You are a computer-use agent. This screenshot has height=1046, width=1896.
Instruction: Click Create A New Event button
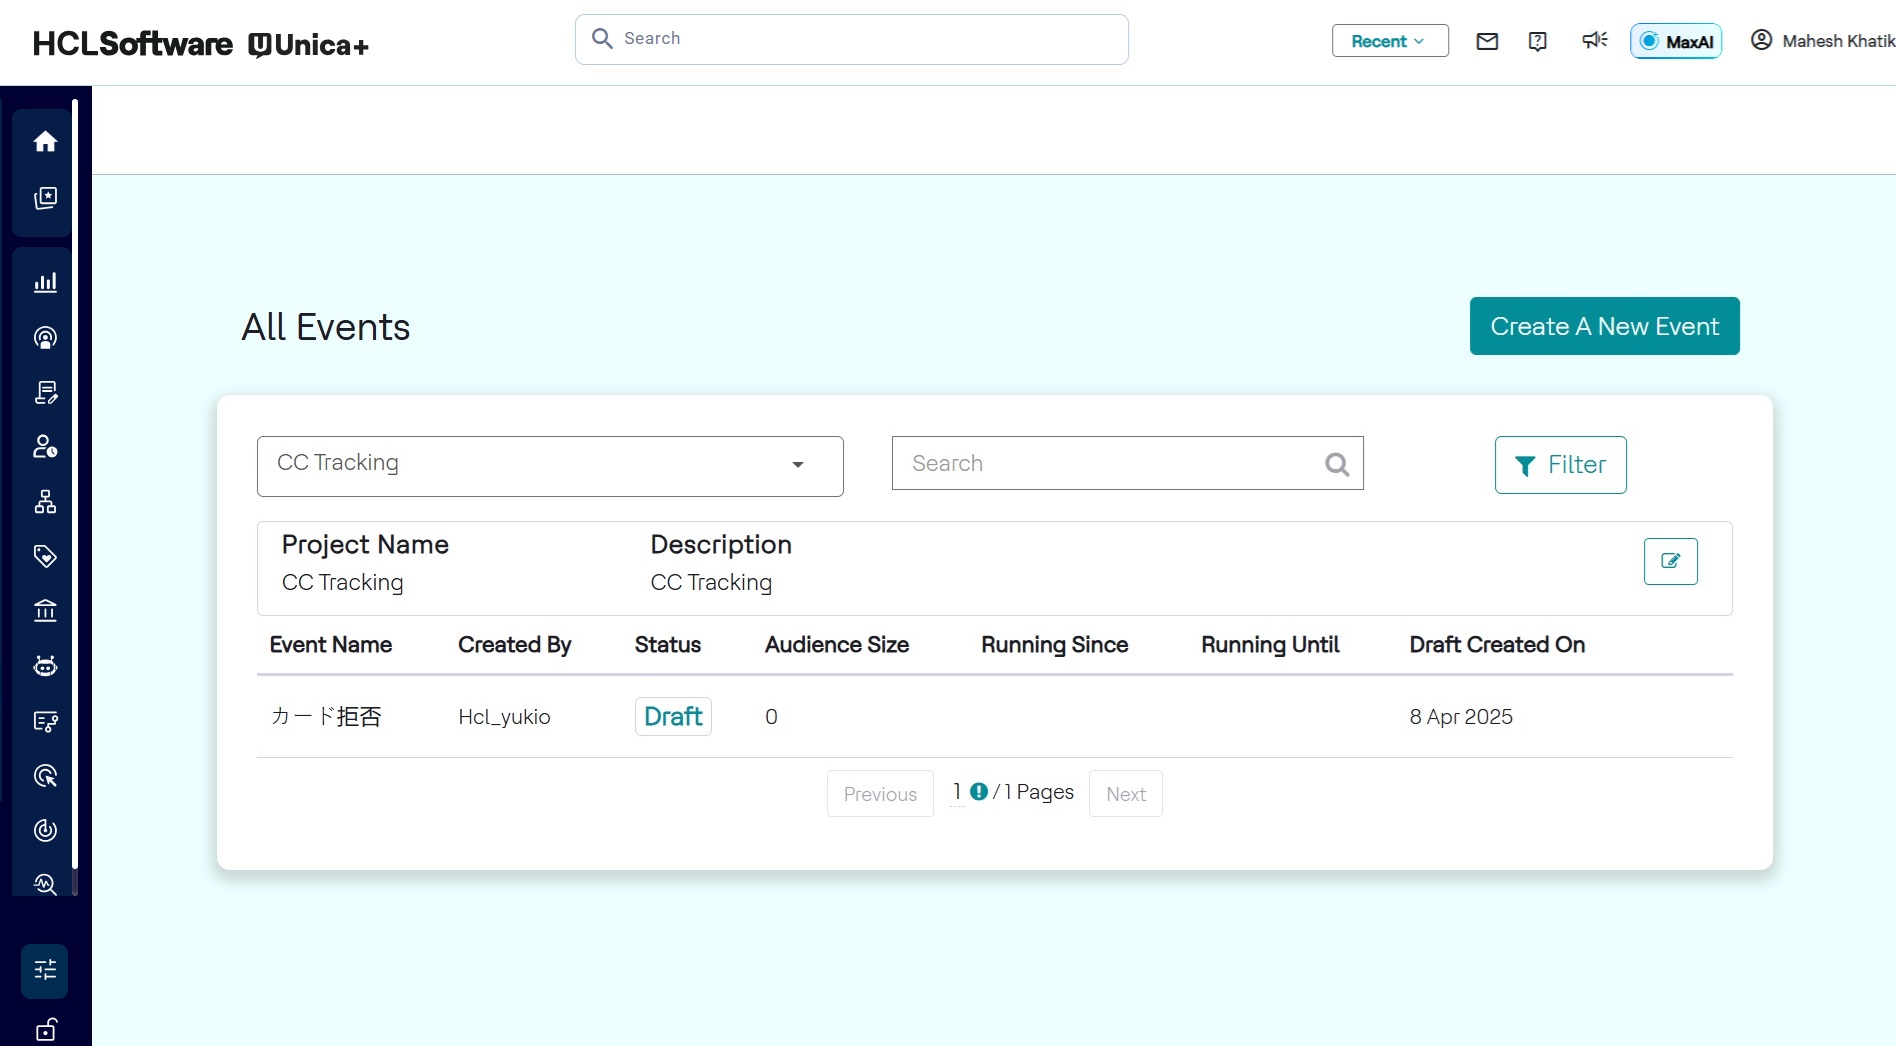pyautogui.click(x=1604, y=326)
